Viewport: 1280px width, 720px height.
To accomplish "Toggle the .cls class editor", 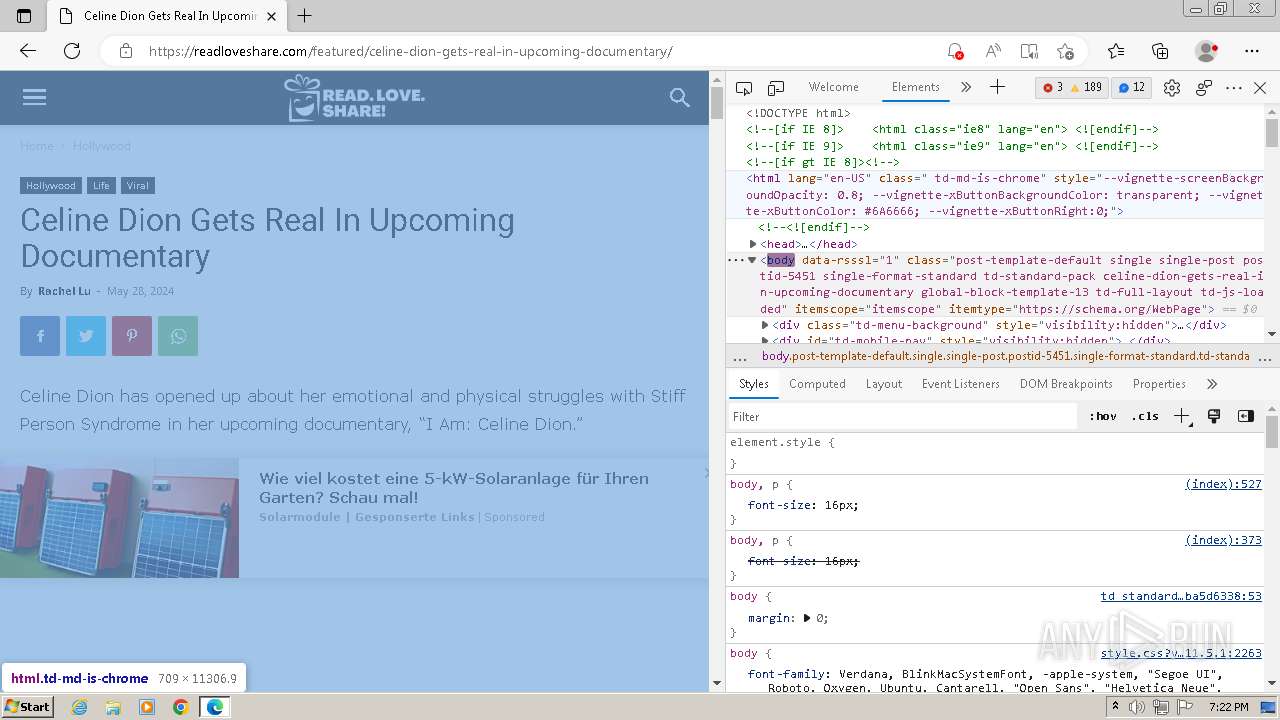I will [x=1145, y=417].
